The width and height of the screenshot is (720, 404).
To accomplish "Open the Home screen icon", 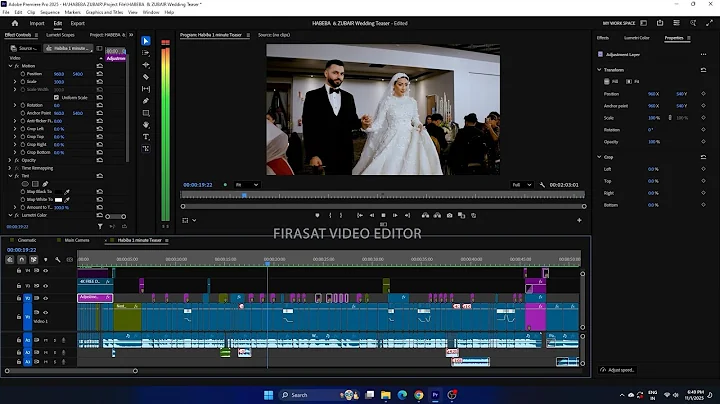I will point(15,23).
